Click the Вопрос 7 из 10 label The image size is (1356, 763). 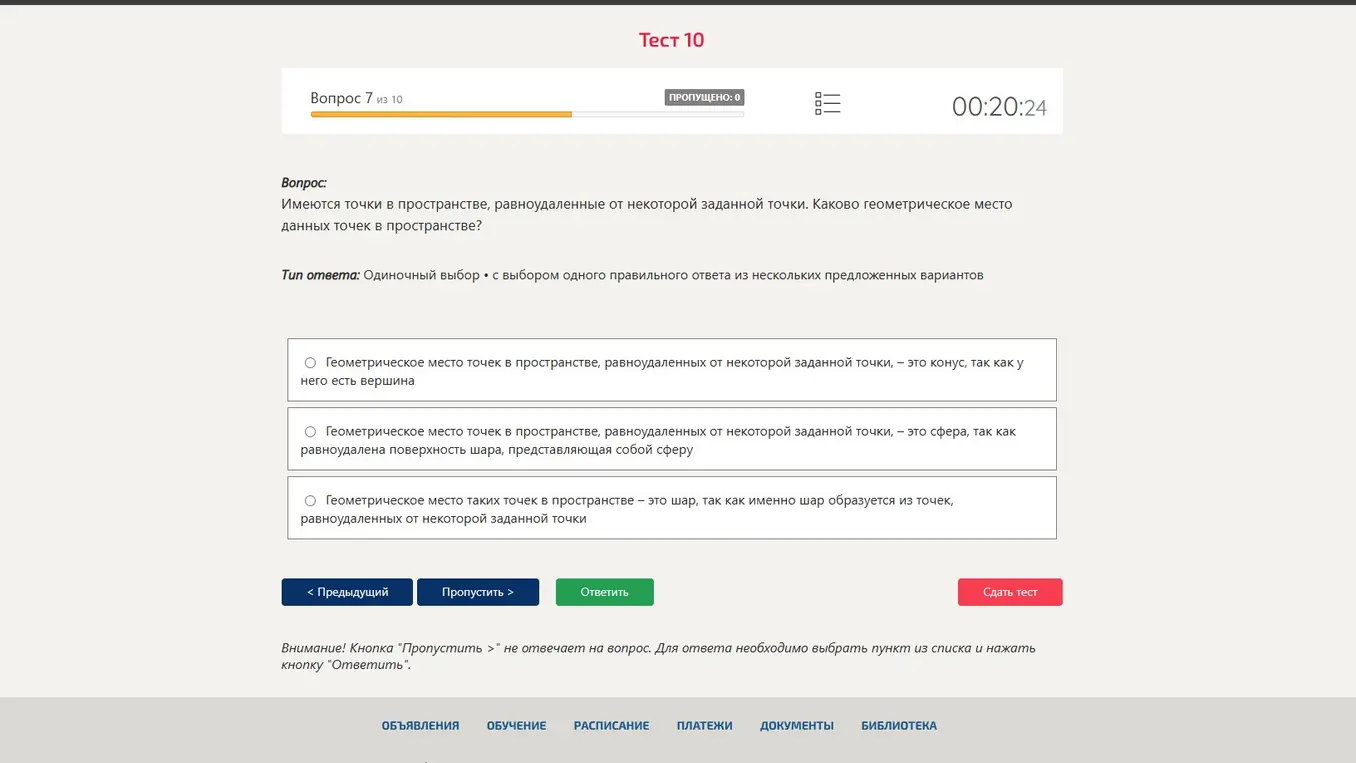point(356,98)
